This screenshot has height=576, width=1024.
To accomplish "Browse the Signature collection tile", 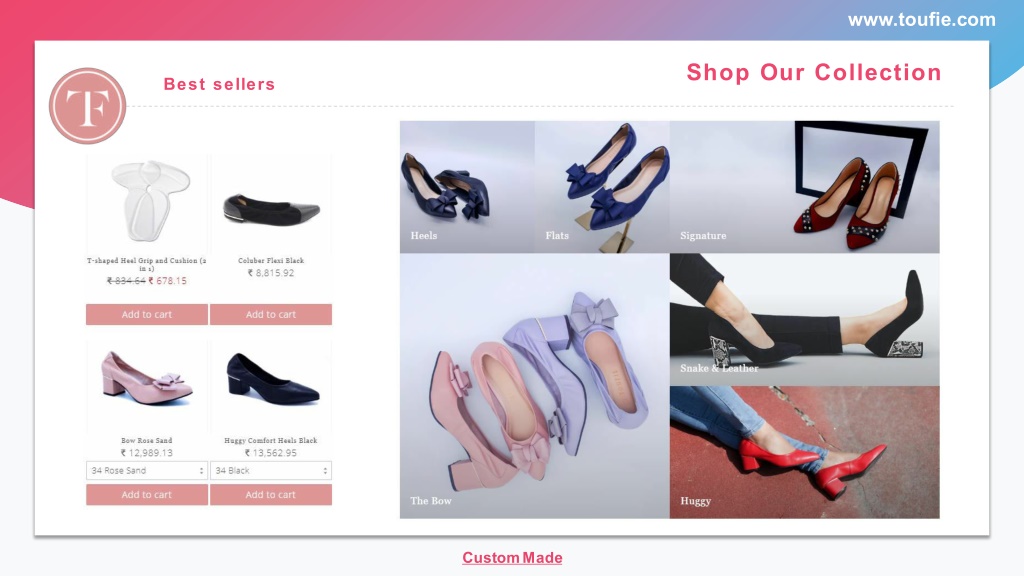I will tap(805, 187).
